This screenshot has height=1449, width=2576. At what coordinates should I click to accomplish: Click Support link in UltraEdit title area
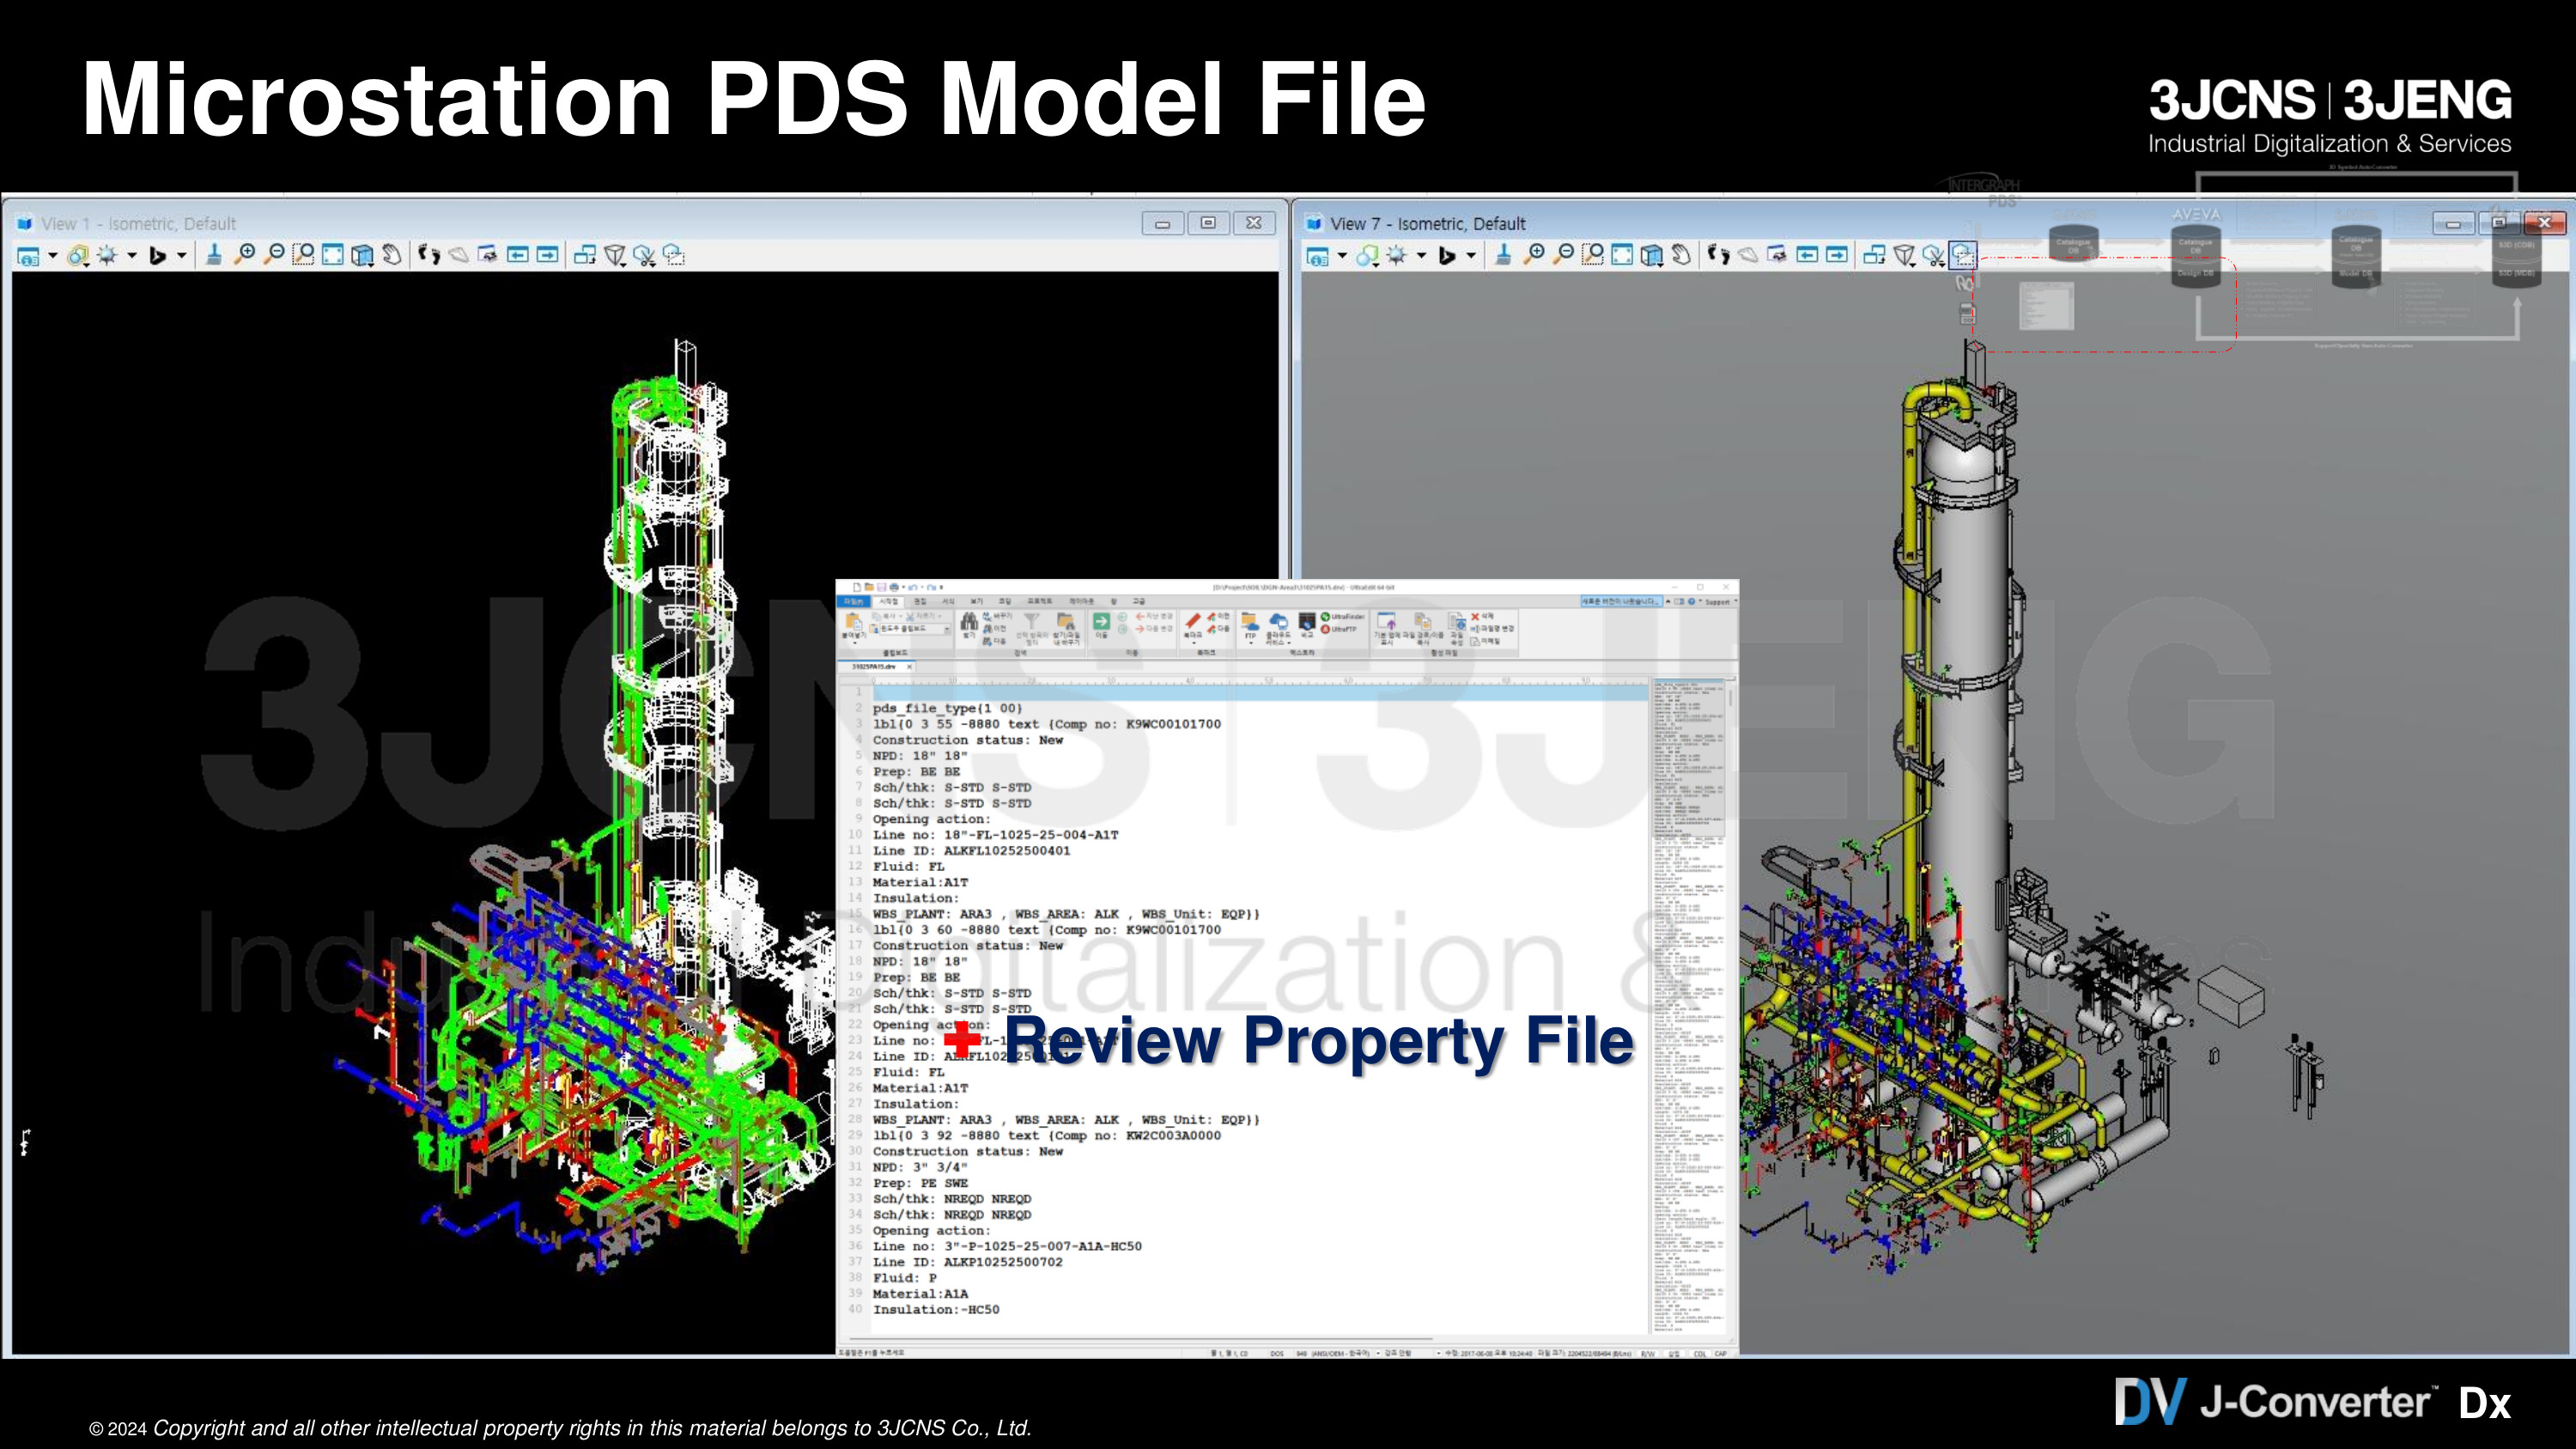pyautogui.click(x=1717, y=602)
